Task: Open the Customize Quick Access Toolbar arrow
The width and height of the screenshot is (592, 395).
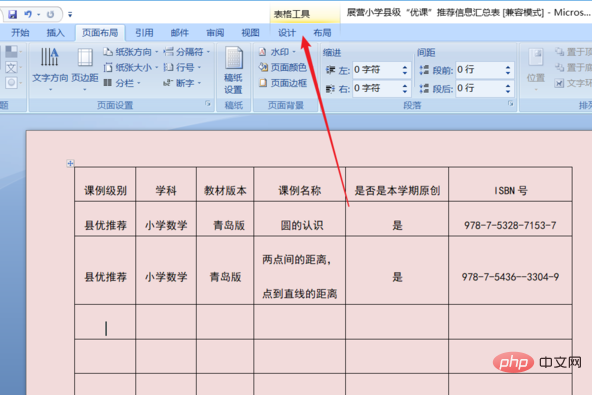Action: pos(70,15)
